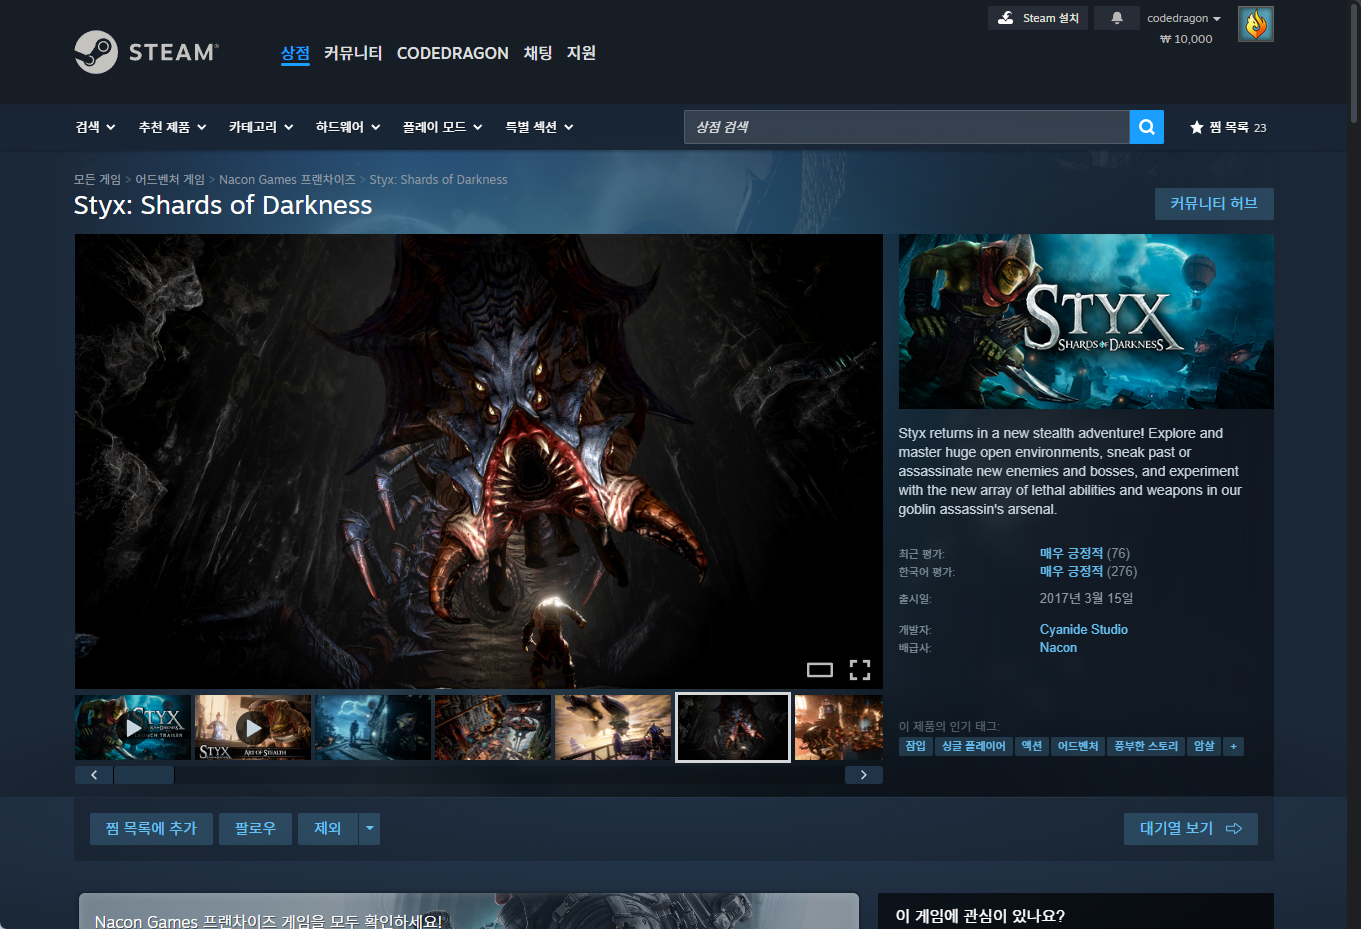Image resolution: width=1361 pixels, height=929 pixels.
Task: Click the ₩ 10,000 wallet balance
Action: [x=1186, y=39]
